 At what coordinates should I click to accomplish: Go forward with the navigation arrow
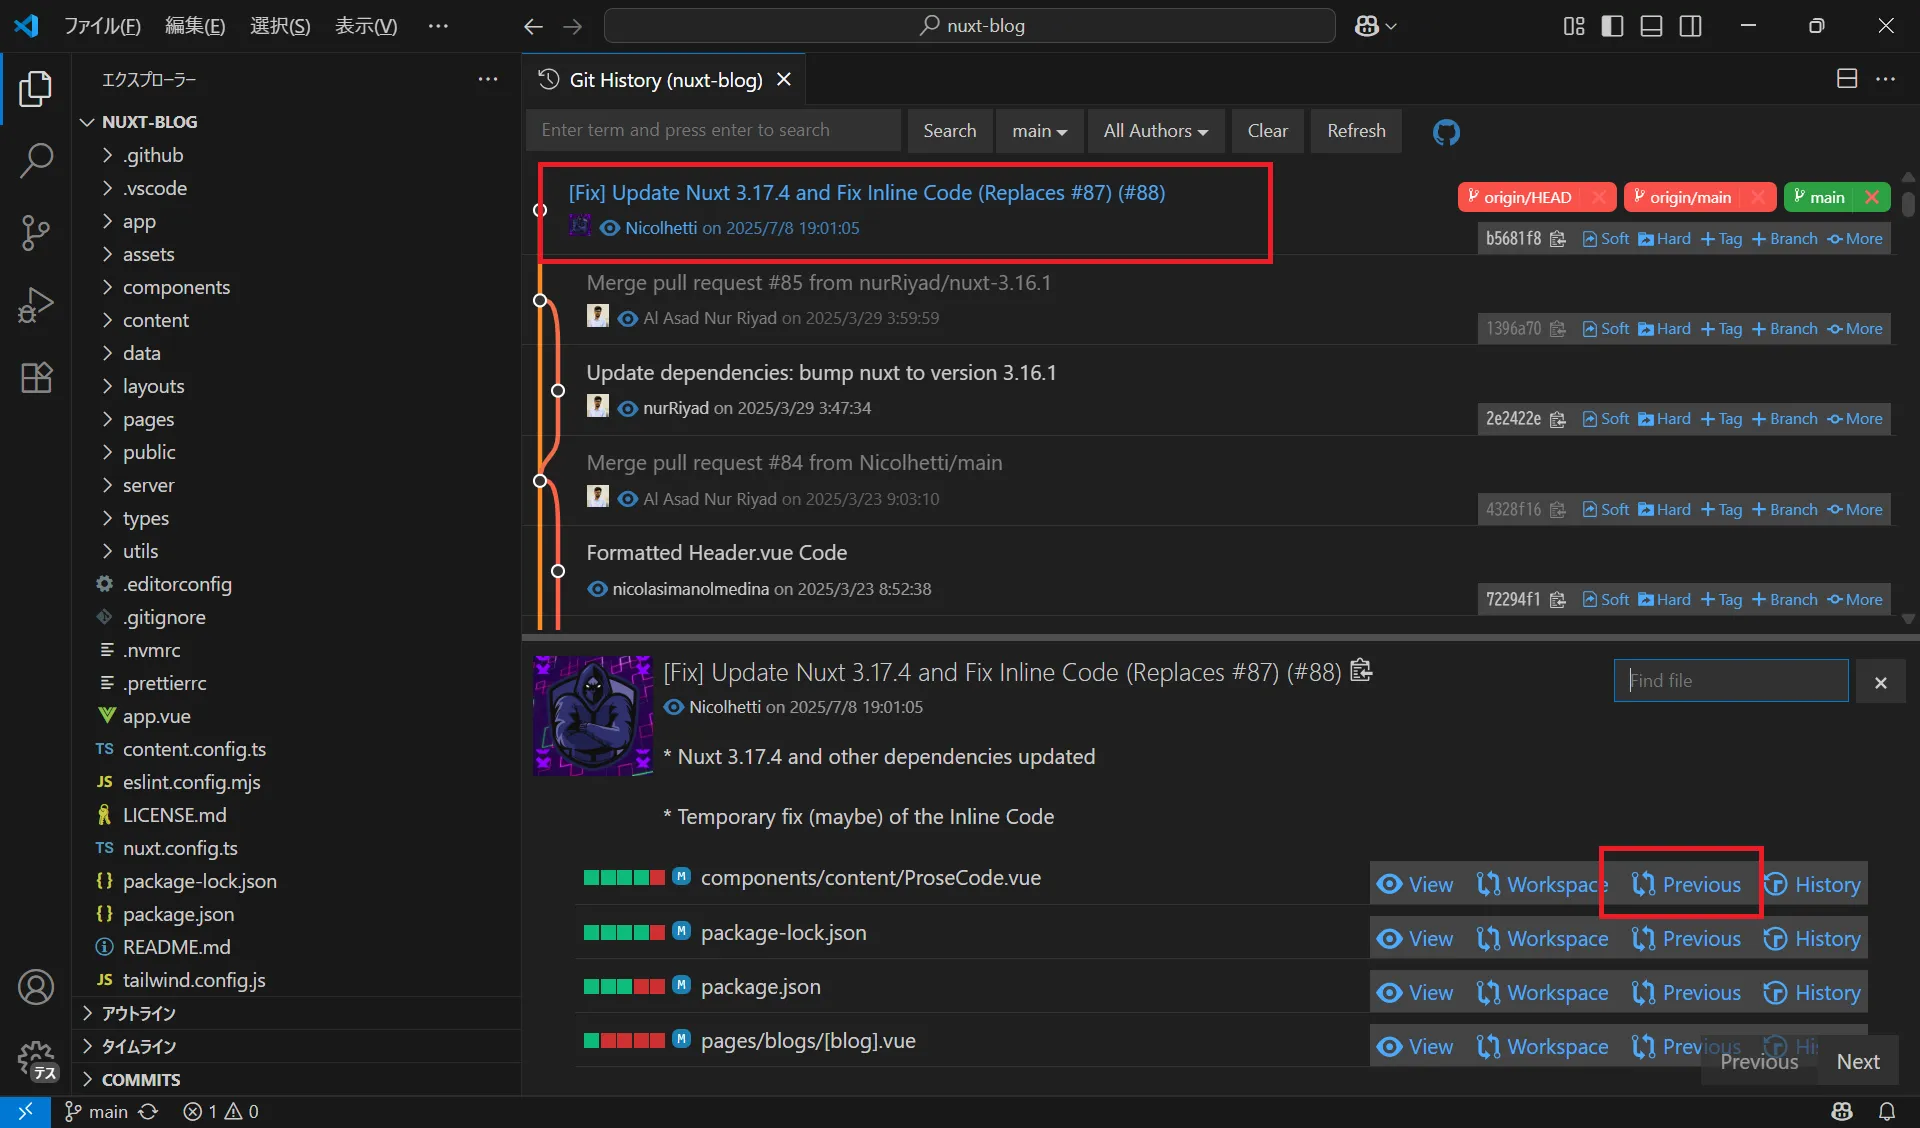[x=573, y=26]
